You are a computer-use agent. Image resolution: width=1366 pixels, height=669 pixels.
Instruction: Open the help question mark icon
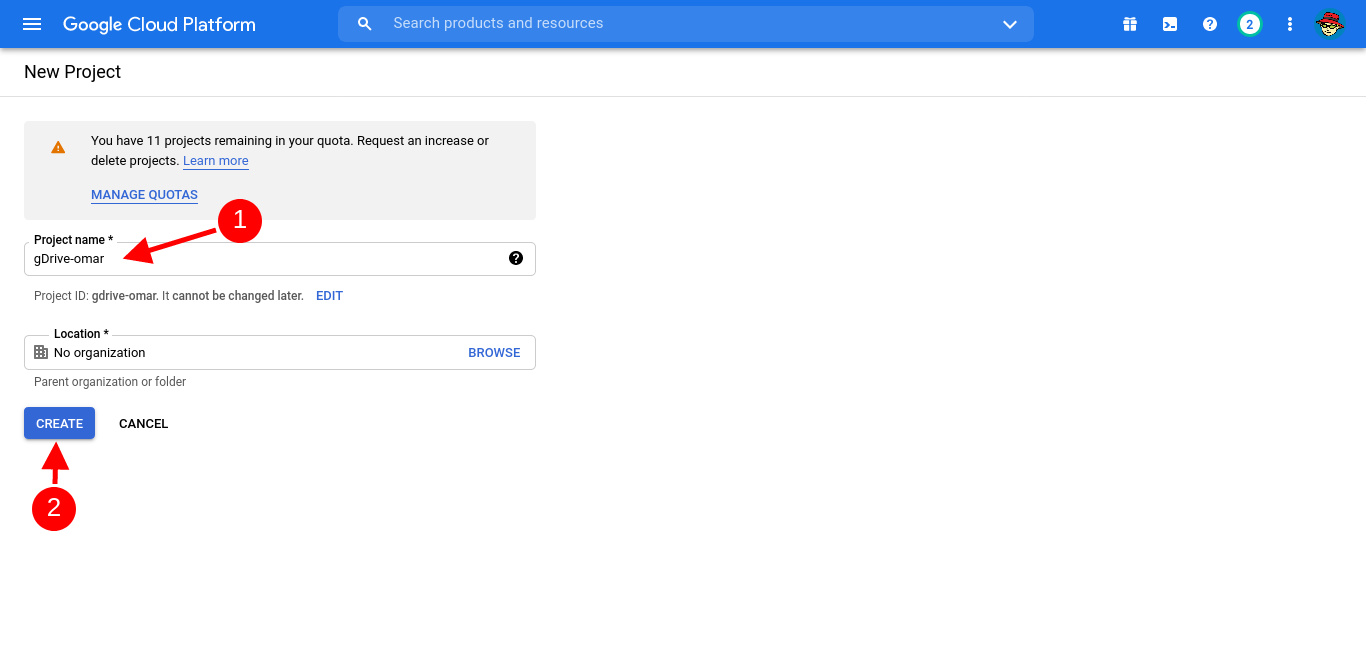point(1210,24)
